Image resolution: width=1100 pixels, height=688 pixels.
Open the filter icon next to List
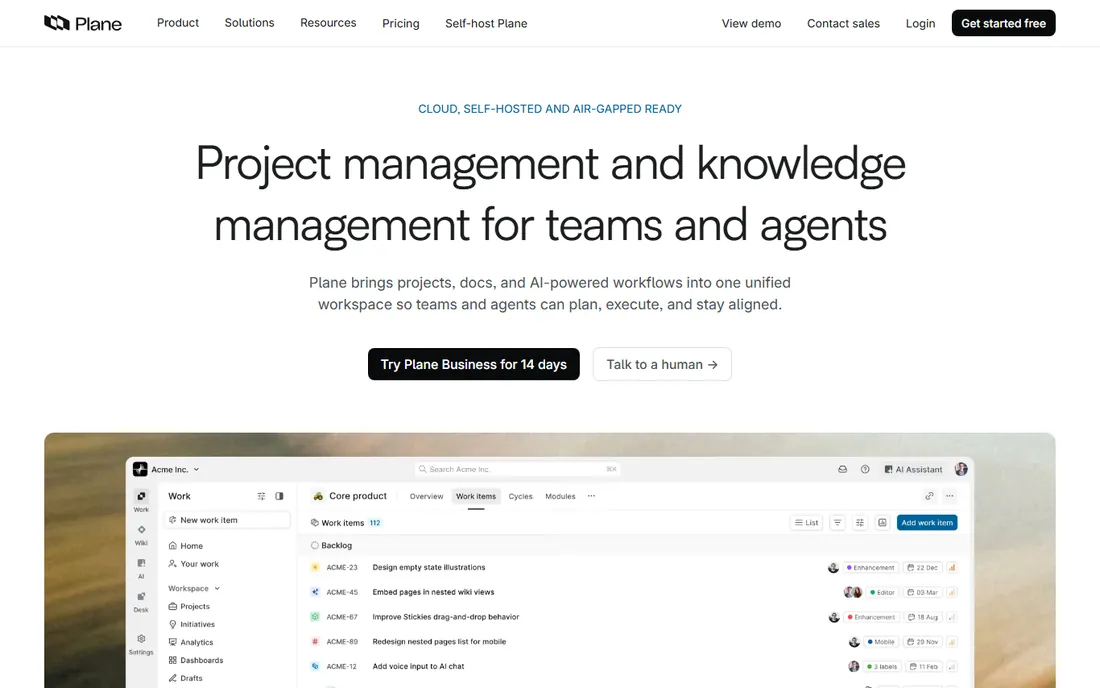pos(838,522)
